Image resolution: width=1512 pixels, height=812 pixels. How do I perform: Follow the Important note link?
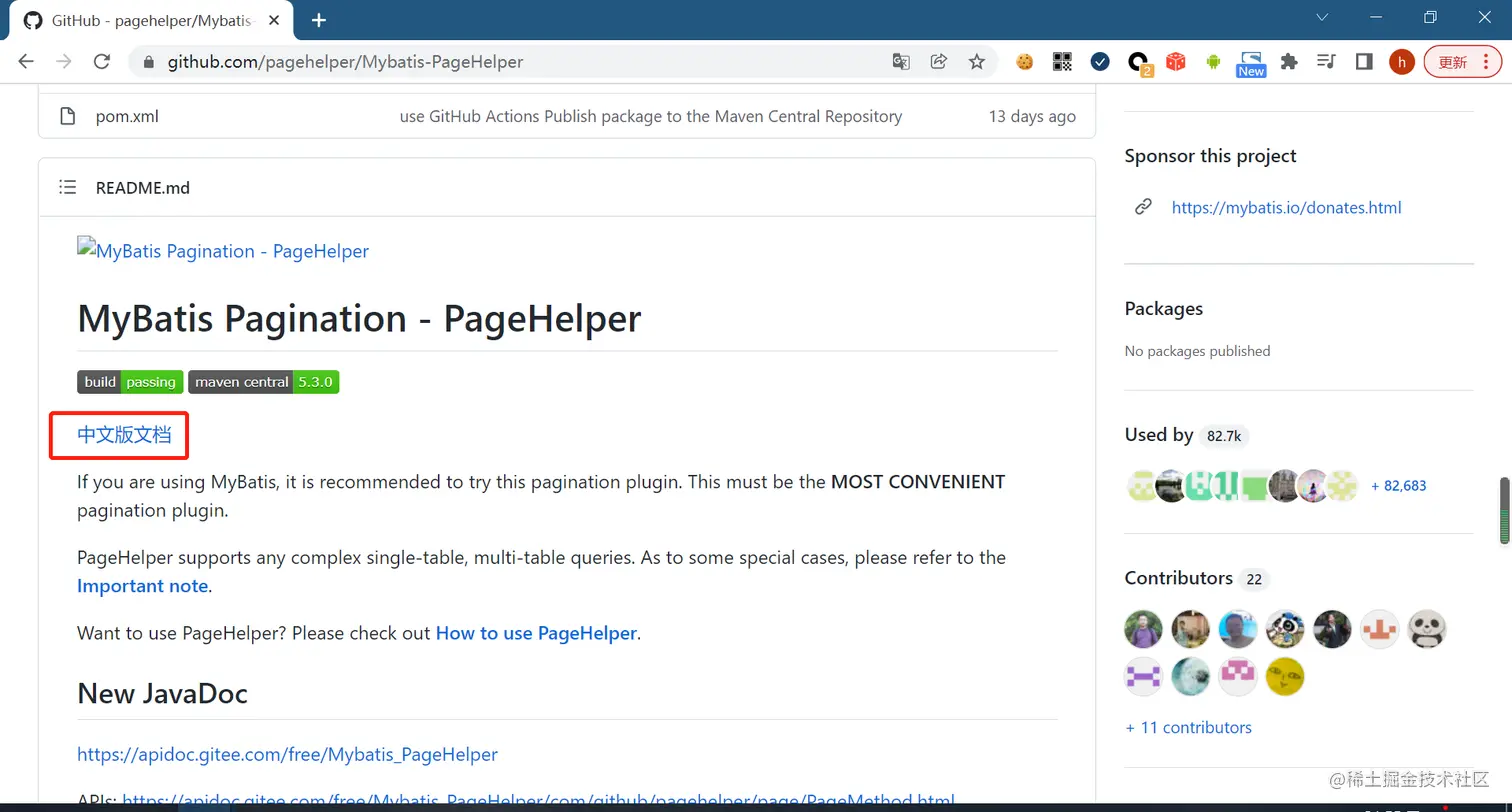tap(143, 586)
